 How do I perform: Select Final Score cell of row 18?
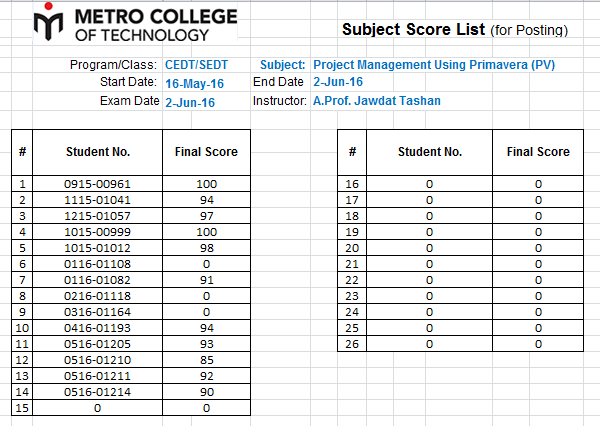pyautogui.click(x=538, y=216)
